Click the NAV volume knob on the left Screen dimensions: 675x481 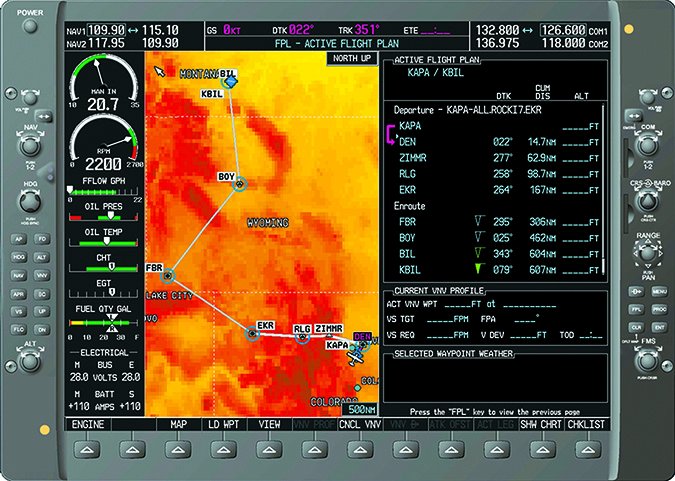[x=30, y=98]
